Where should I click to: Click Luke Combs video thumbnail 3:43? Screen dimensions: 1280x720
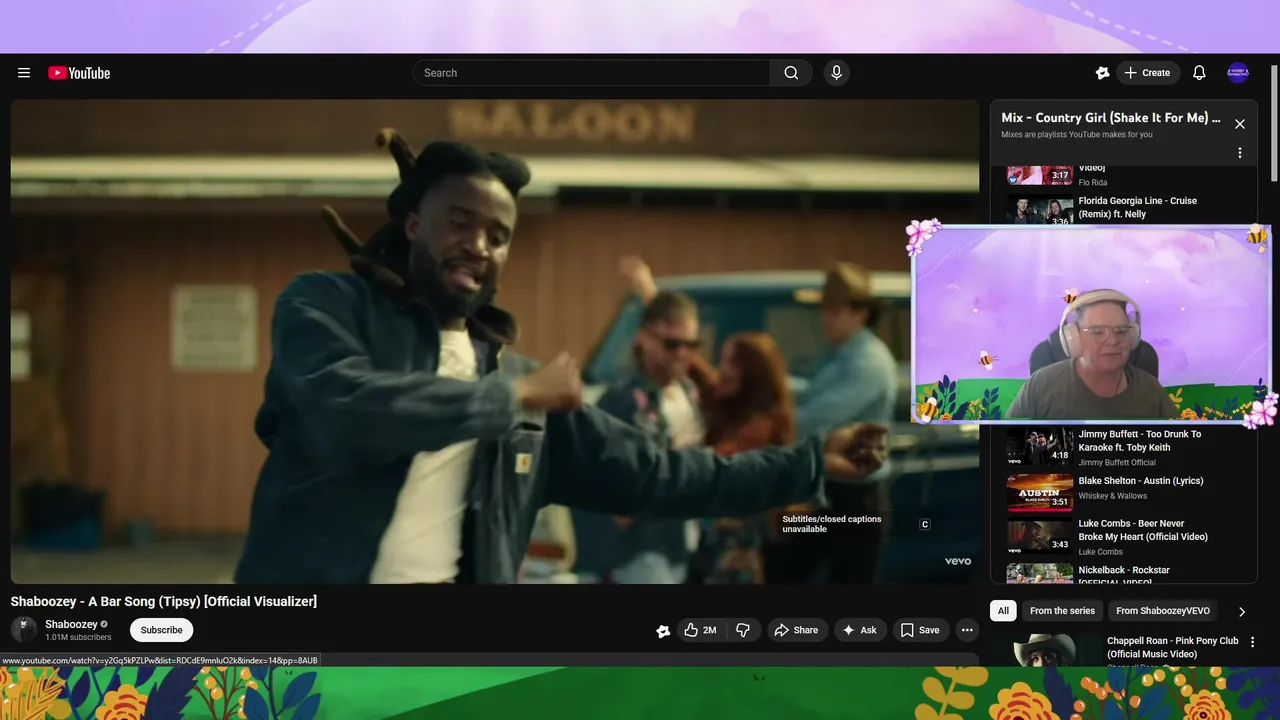1039,537
